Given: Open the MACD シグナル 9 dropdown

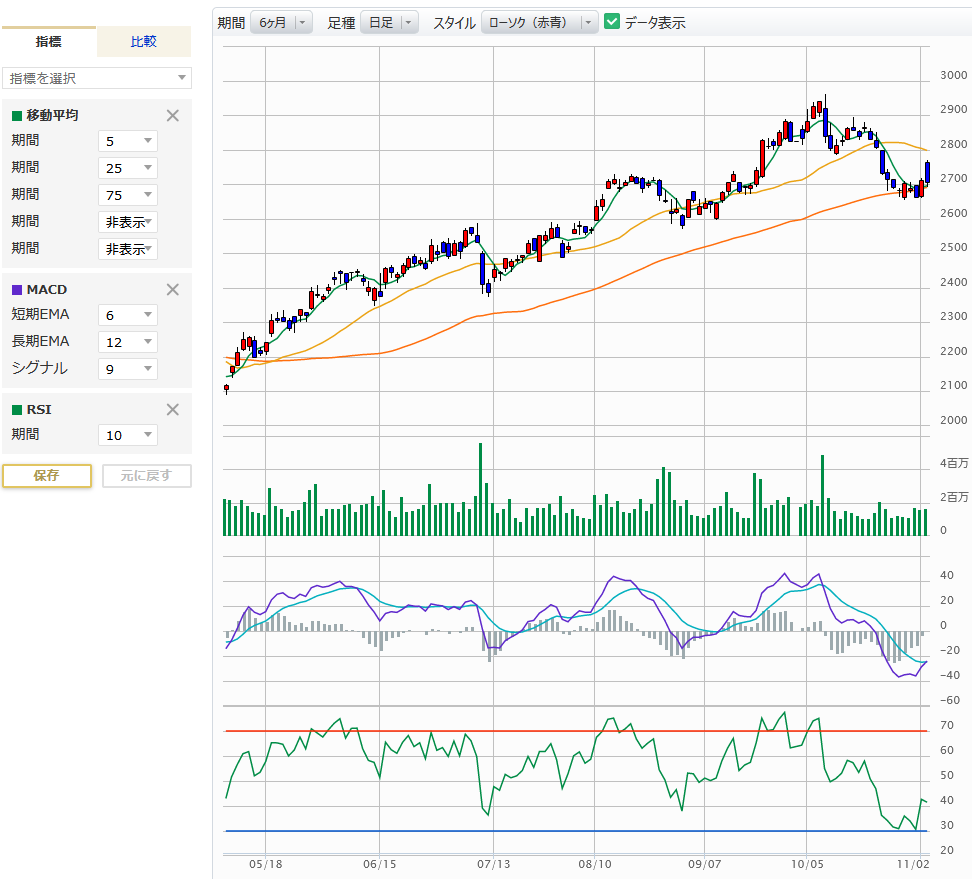Looking at the screenshot, I should [128, 369].
